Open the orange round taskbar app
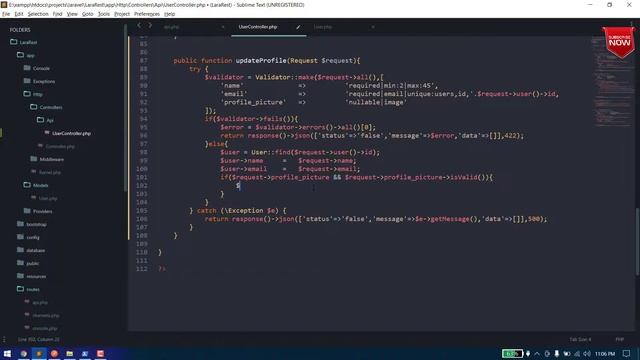640x360 pixels. pyautogui.click(x=54, y=354)
